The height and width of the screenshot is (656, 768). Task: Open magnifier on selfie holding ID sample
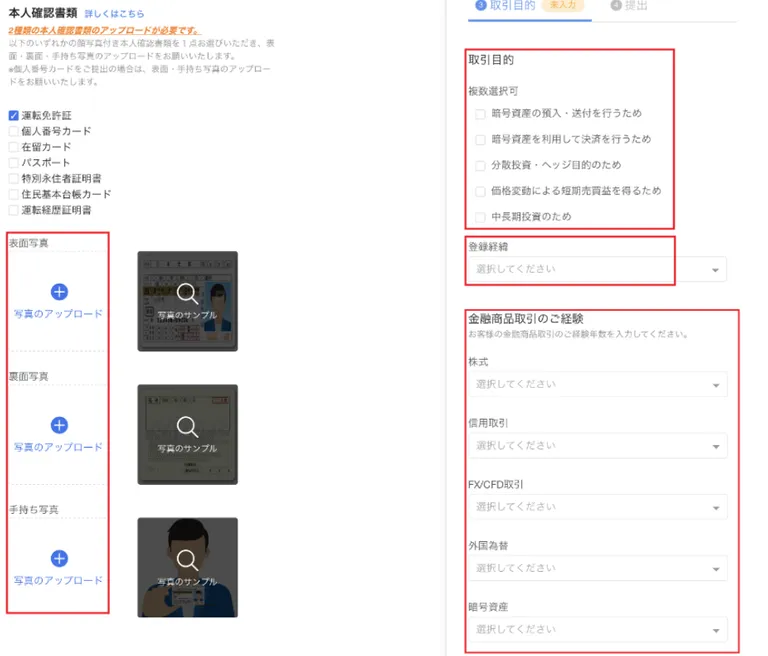point(187,560)
